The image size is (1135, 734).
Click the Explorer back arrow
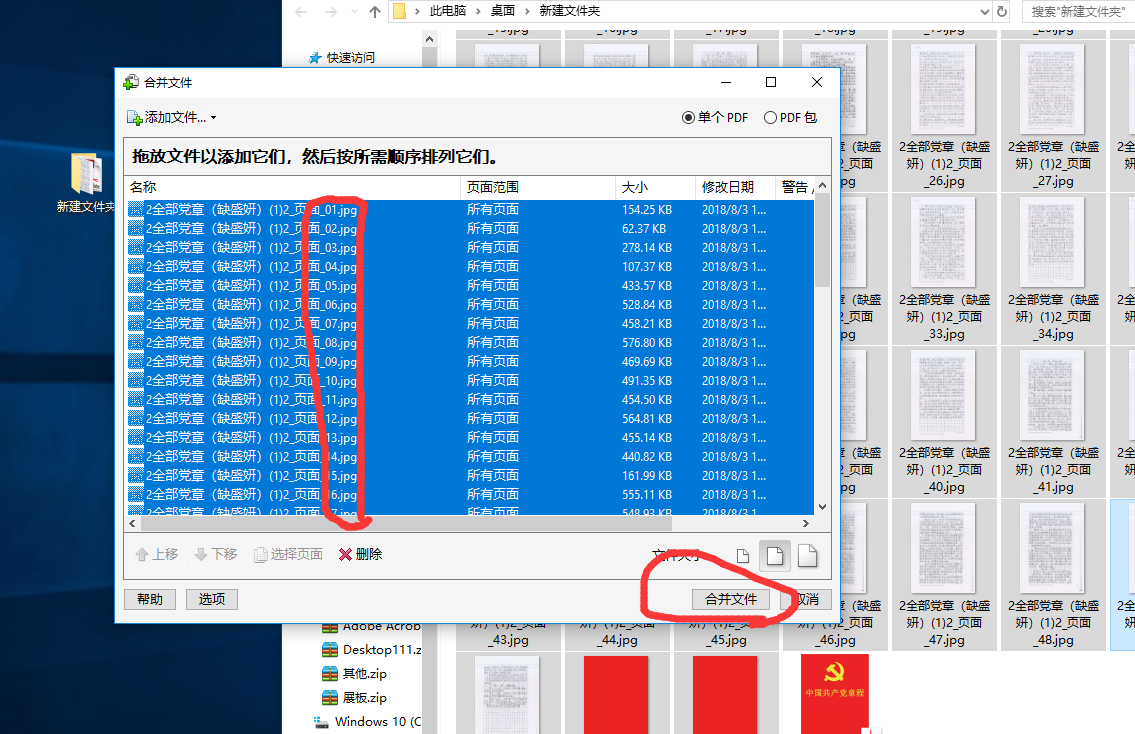click(302, 12)
